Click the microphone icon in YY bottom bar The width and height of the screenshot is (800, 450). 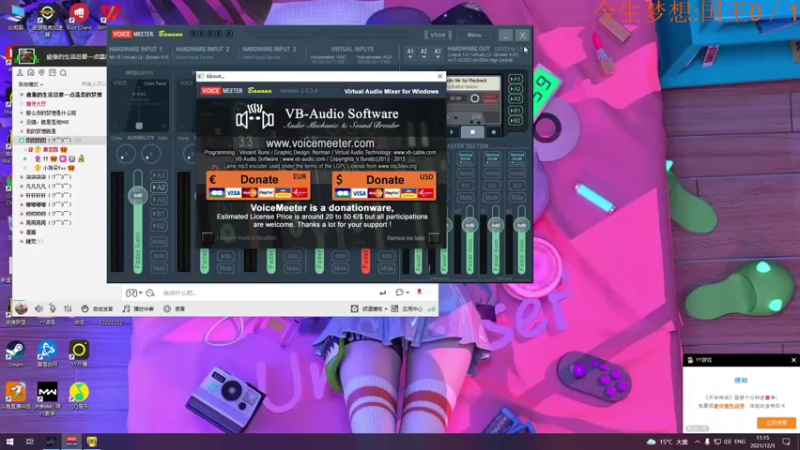(53, 309)
